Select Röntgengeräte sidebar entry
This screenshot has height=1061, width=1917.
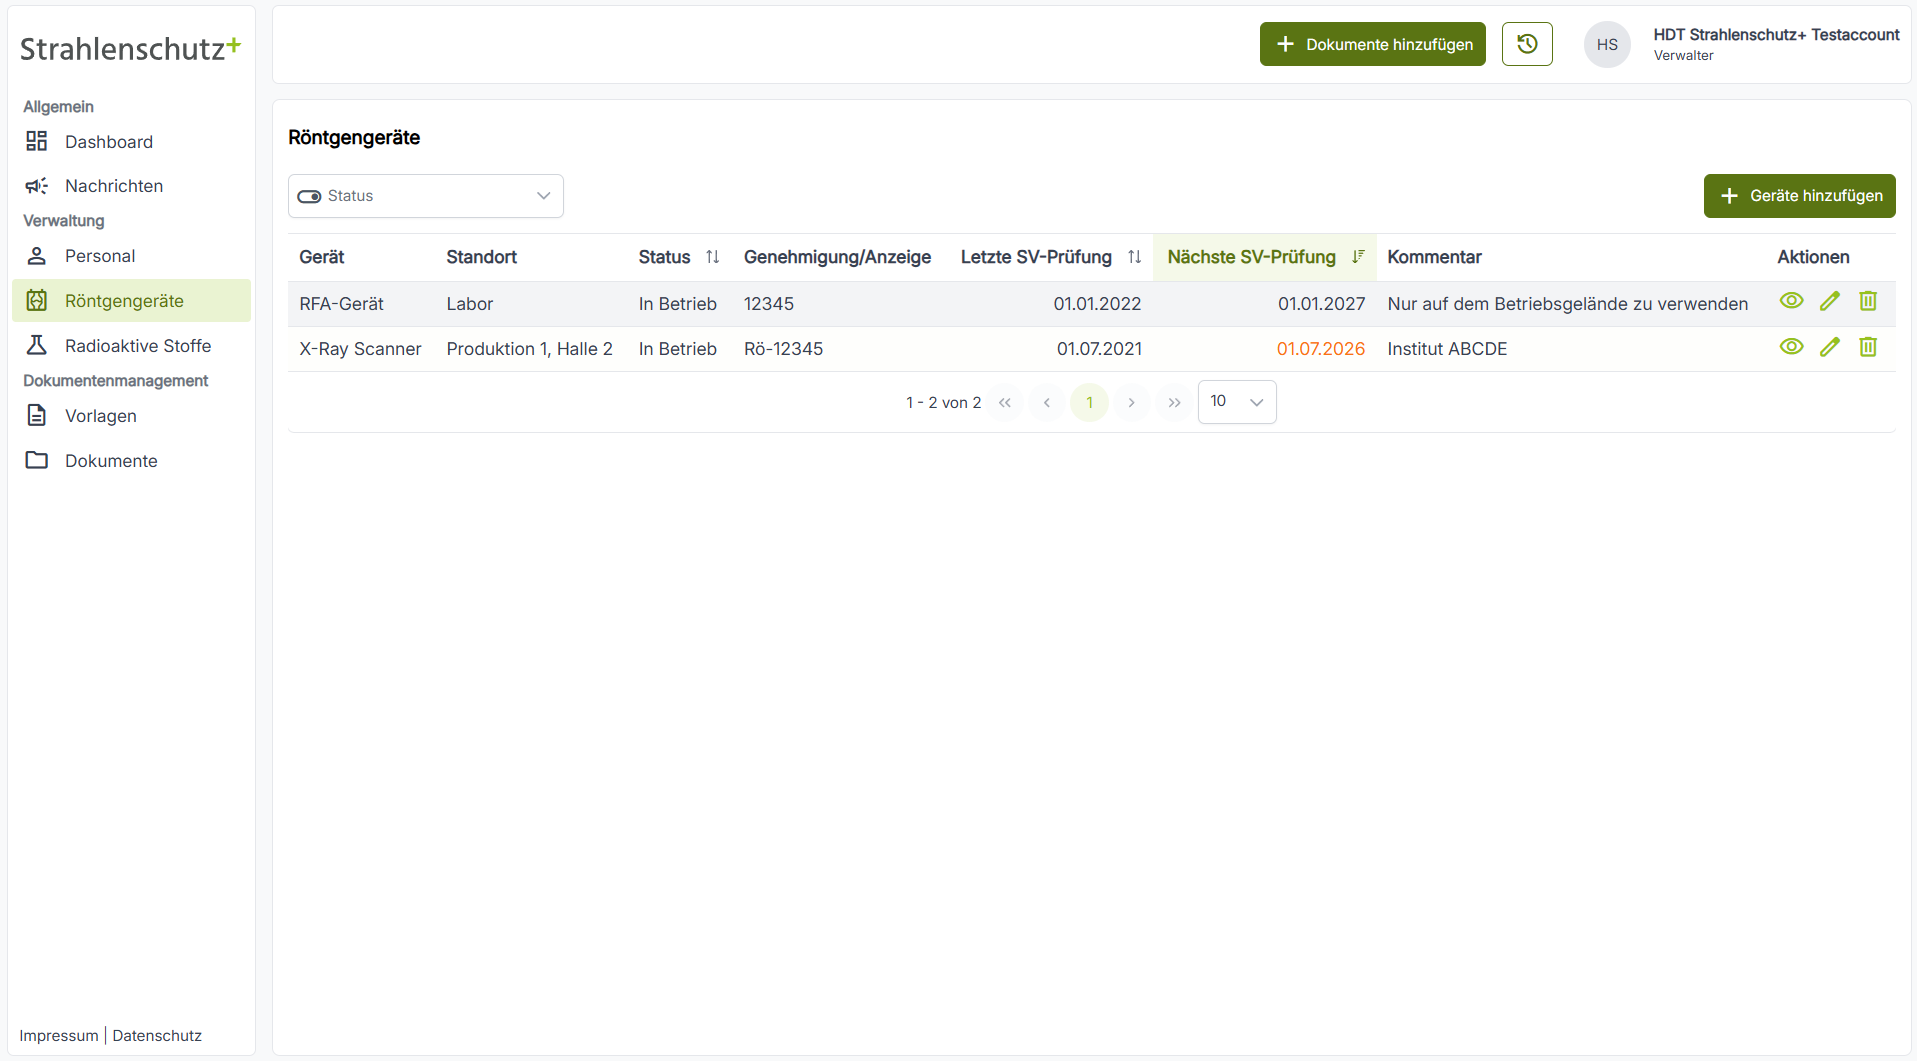[x=131, y=301]
